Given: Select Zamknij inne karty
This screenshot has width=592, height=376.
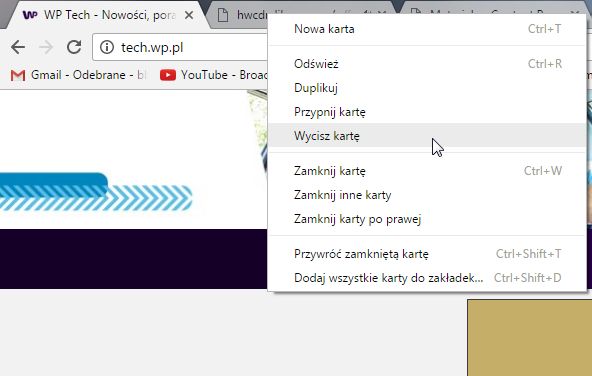Looking at the screenshot, I should [x=427, y=195].
